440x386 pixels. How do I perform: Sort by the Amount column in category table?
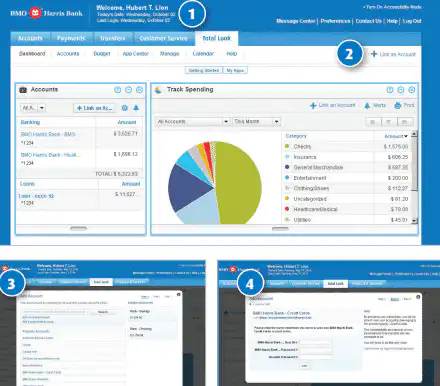point(396,136)
